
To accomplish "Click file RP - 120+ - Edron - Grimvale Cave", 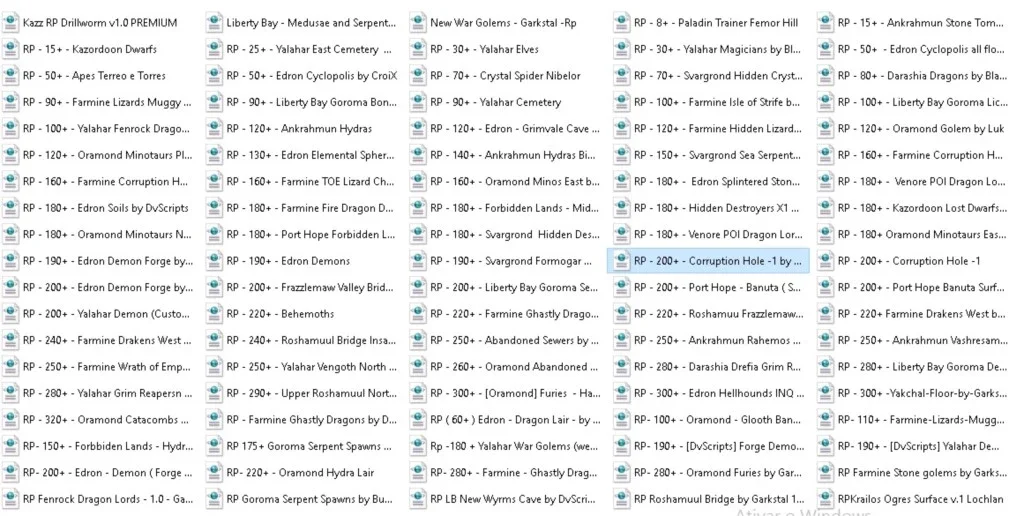I will point(515,129).
